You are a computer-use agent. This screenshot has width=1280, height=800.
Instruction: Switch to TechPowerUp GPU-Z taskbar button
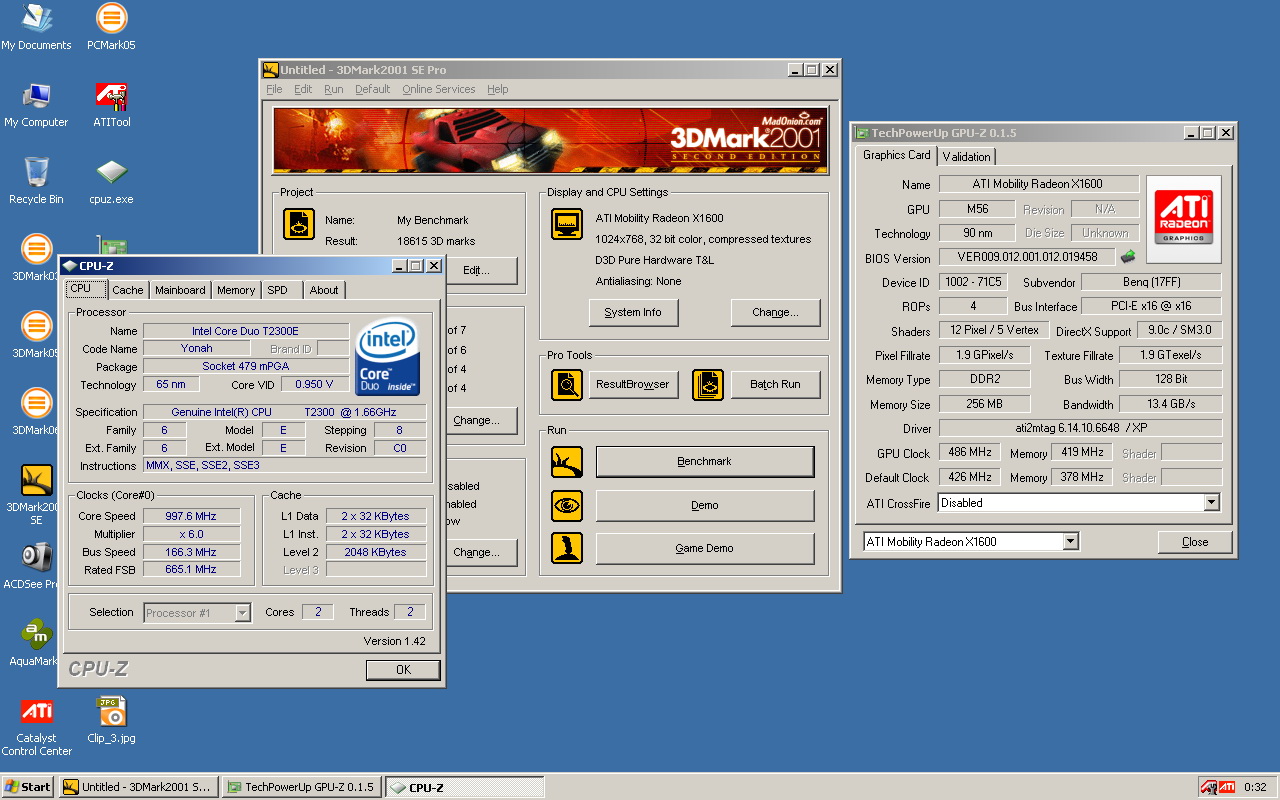(301, 787)
